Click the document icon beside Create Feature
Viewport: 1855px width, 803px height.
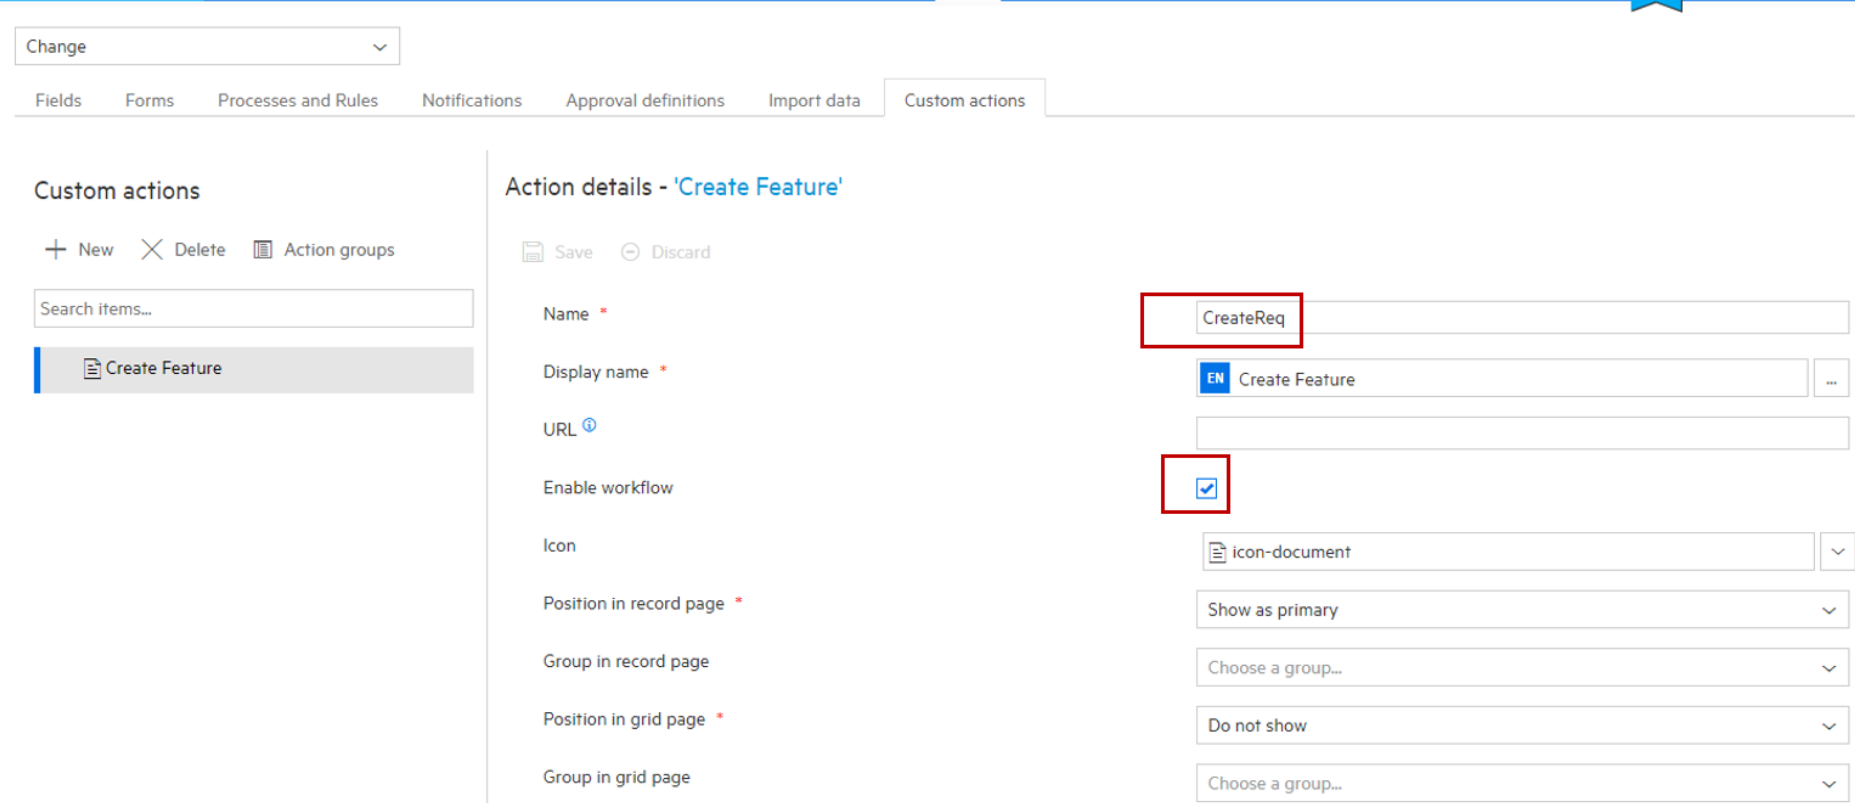click(x=92, y=369)
